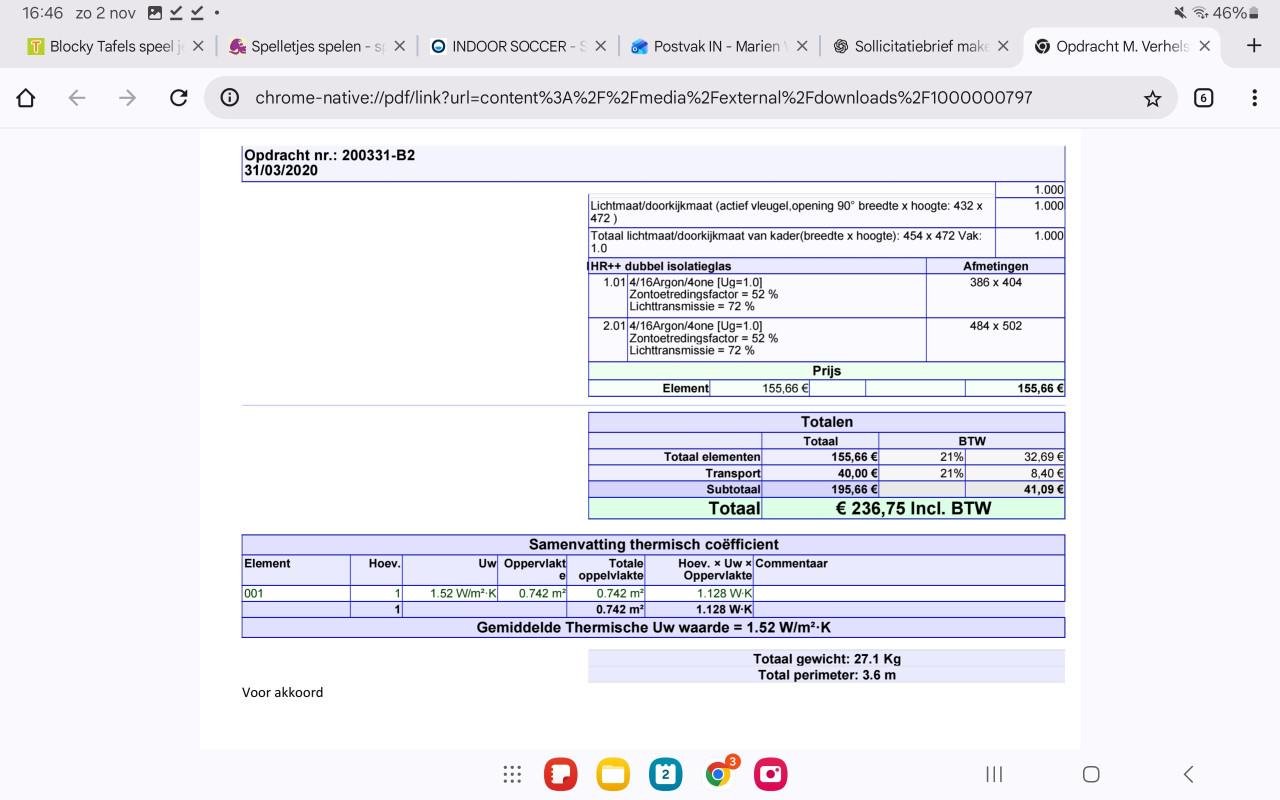The width and height of the screenshot is (1280, 800).
Task: Open the app drawer grid in the taskbar
Action: (512, 774)
